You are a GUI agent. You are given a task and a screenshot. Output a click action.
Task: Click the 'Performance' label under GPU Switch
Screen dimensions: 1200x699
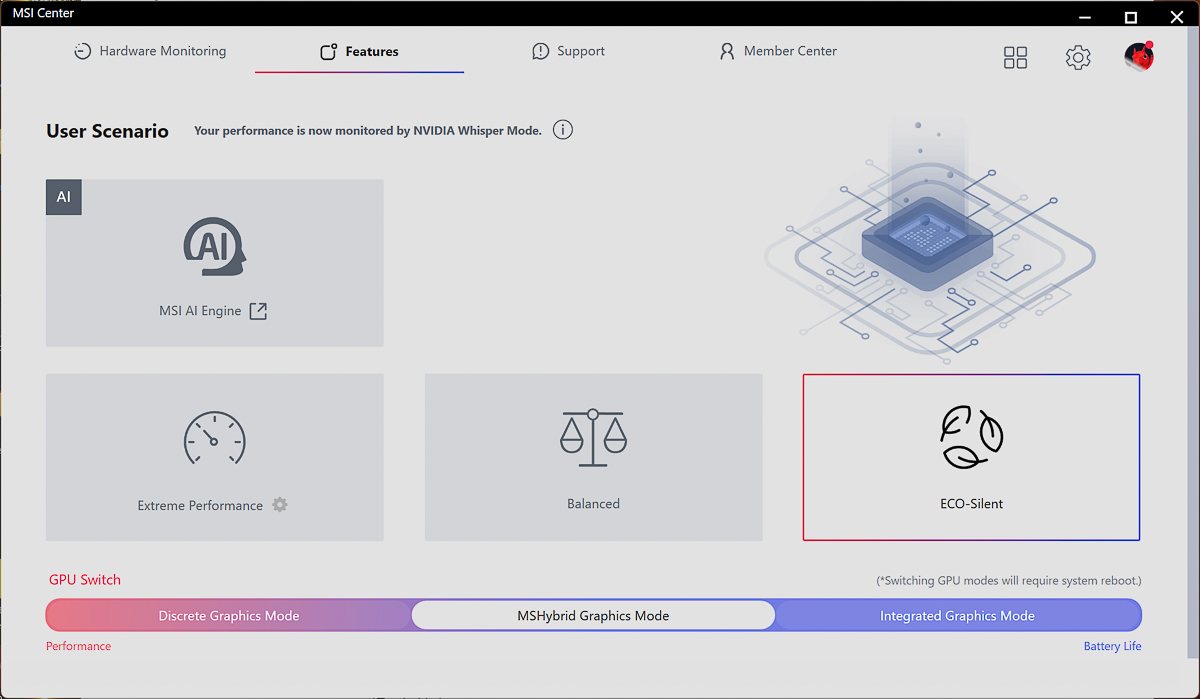pos(79,646)
